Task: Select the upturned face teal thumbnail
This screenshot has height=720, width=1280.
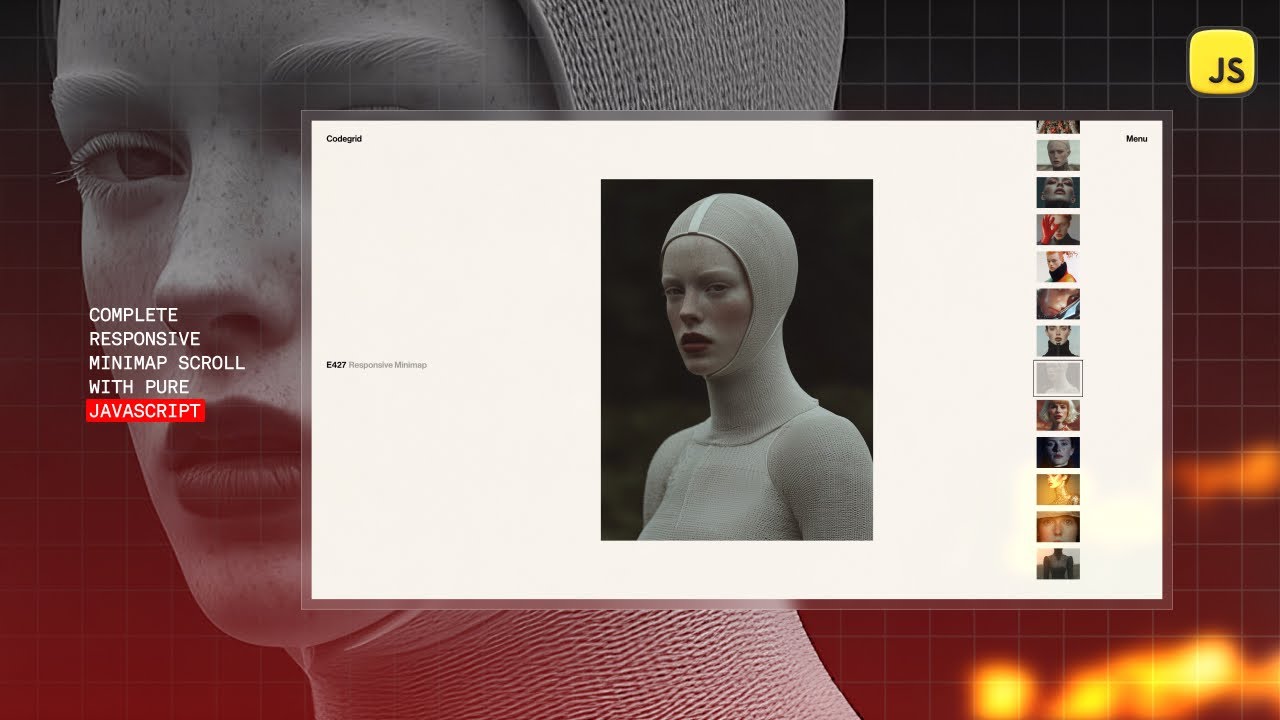Action: pyautogui.click(x=1058, y=193)
